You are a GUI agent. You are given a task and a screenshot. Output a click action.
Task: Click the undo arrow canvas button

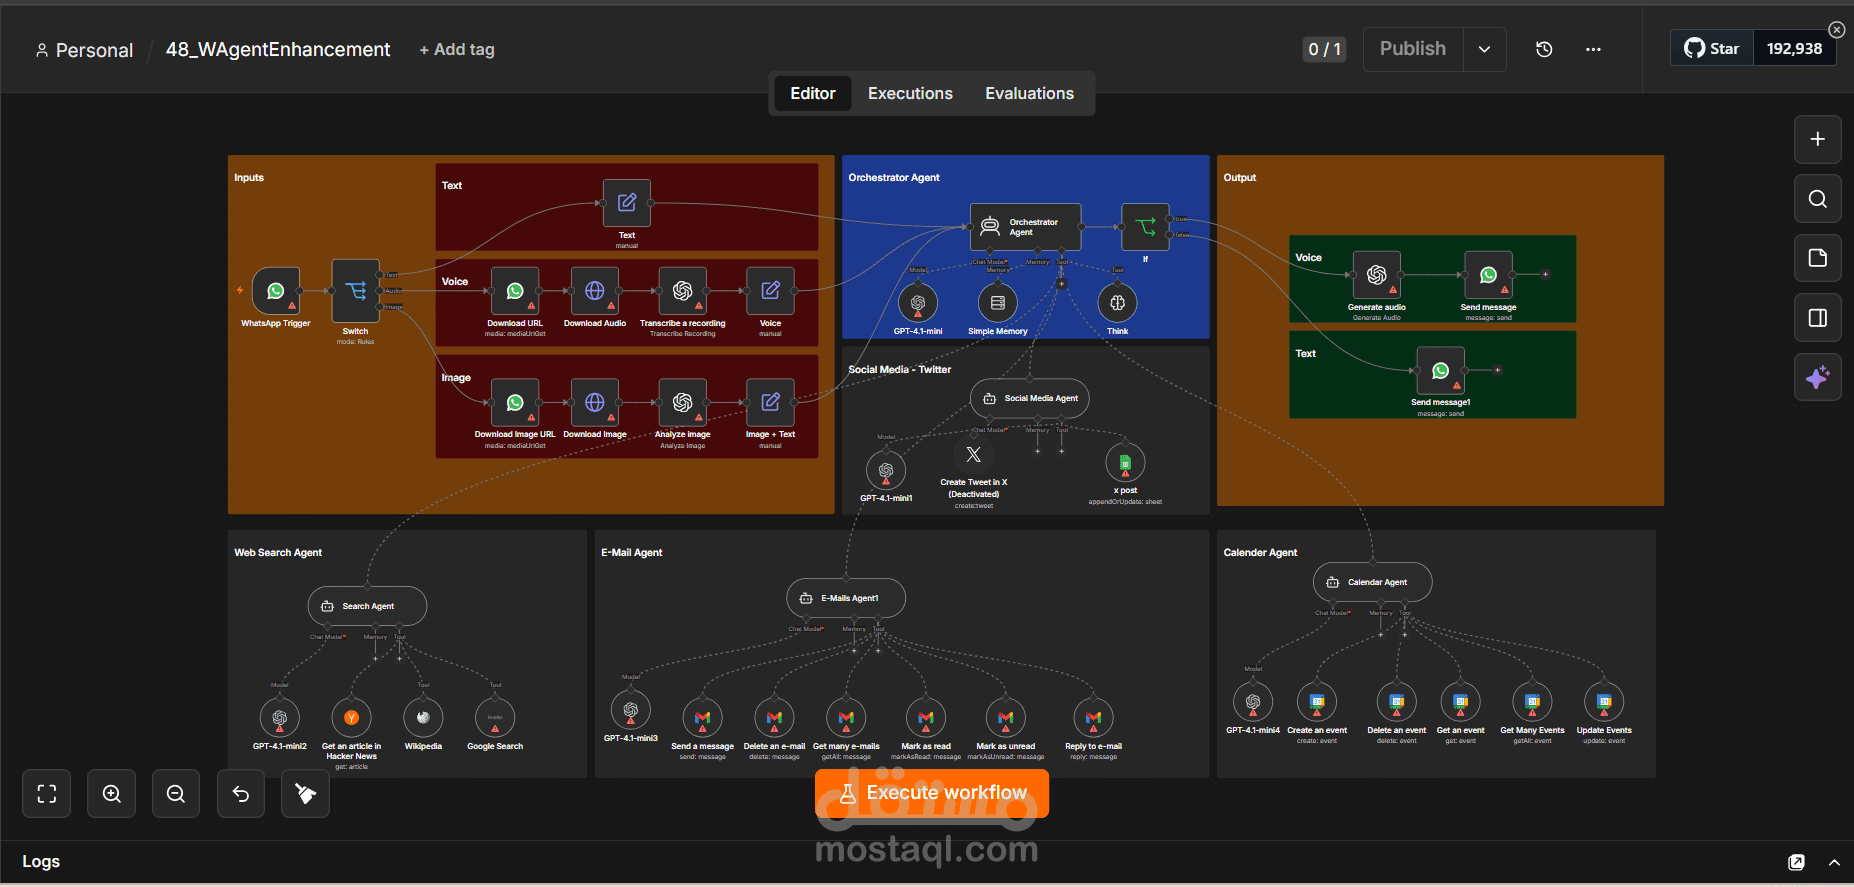tap(241, 794)
